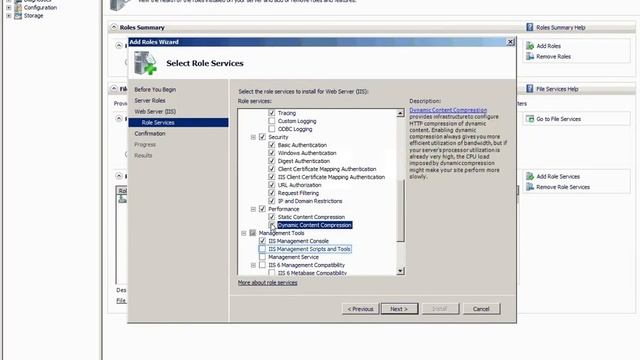The width and height of the screenshot is (640, 360).
Task: Uncheck Digest Authentication
Action: pos(272,161)
